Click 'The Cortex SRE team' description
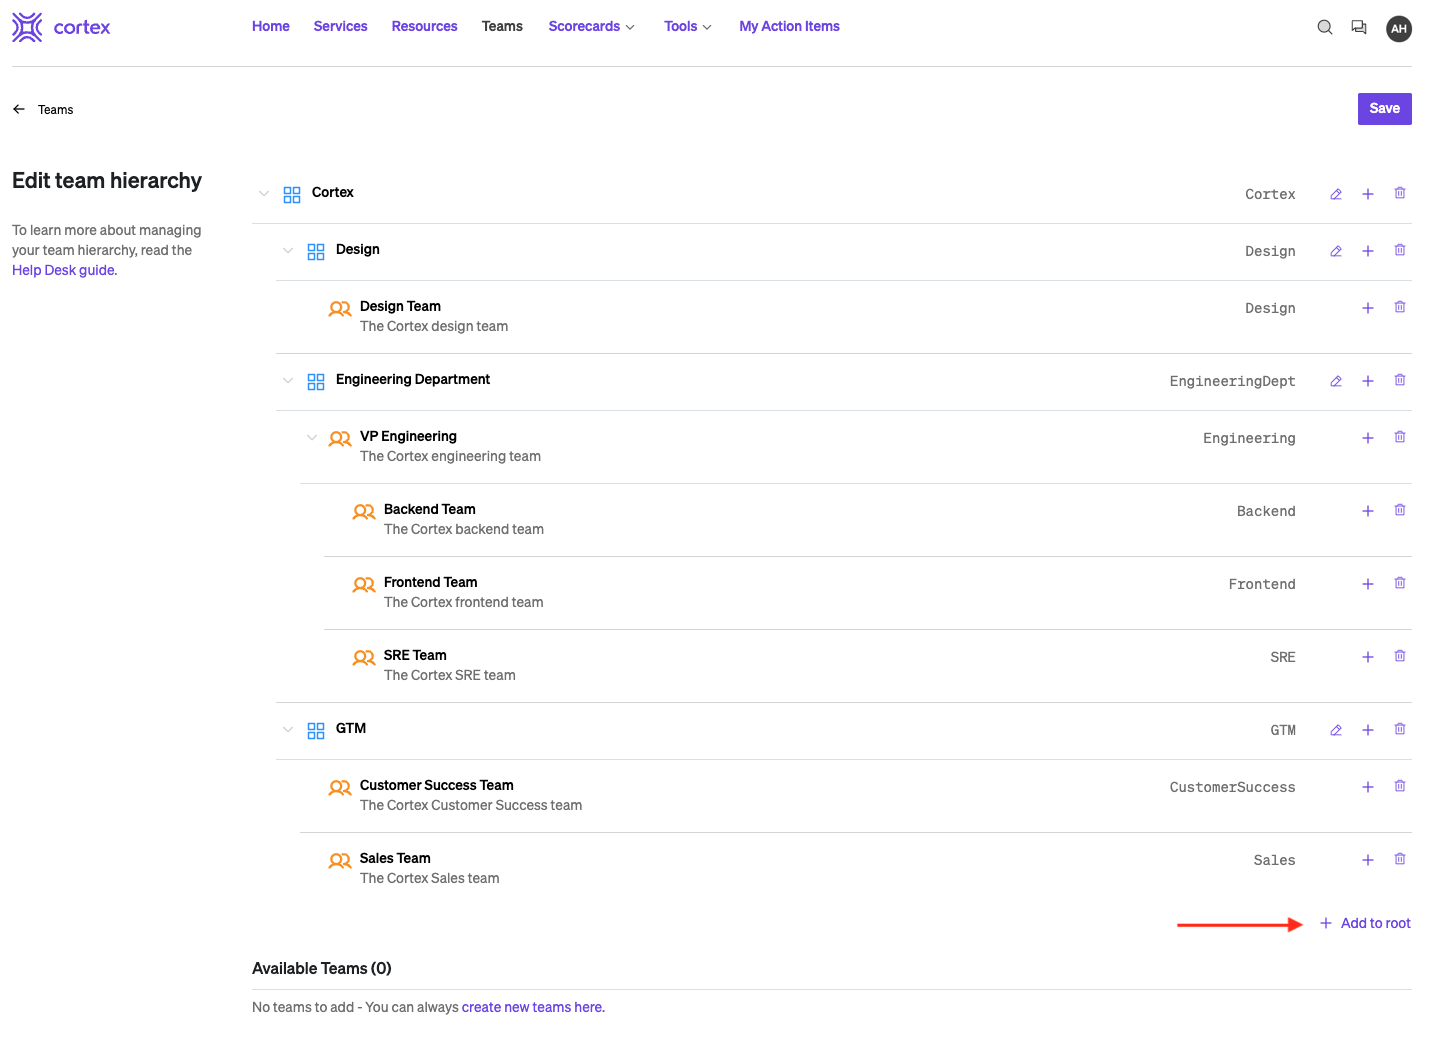The image size is (1448, 1047). [x=450, y=675]
